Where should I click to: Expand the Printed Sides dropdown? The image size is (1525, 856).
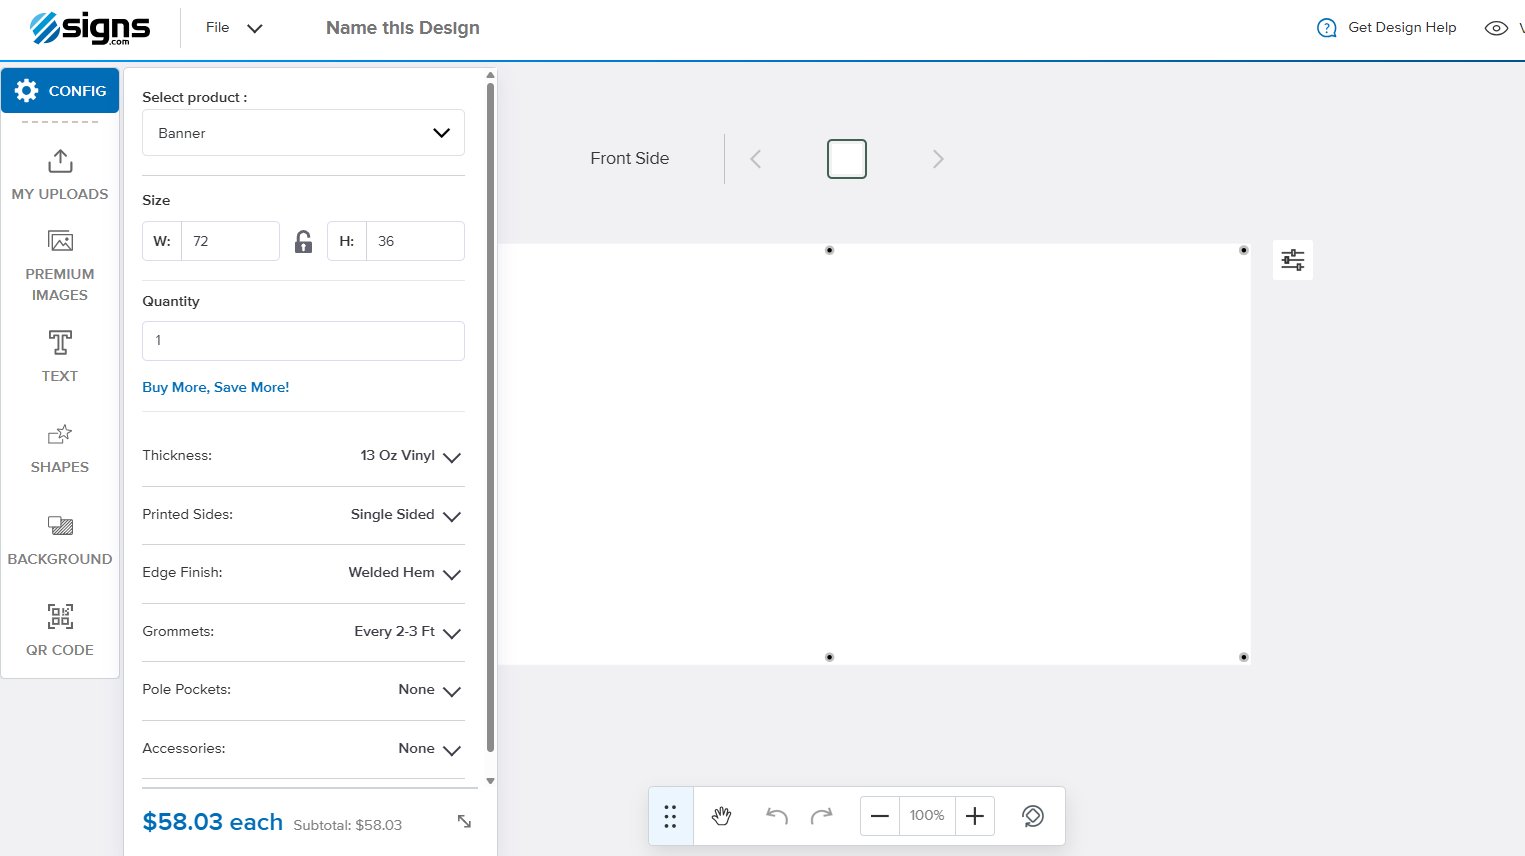(x=303, y=515)
